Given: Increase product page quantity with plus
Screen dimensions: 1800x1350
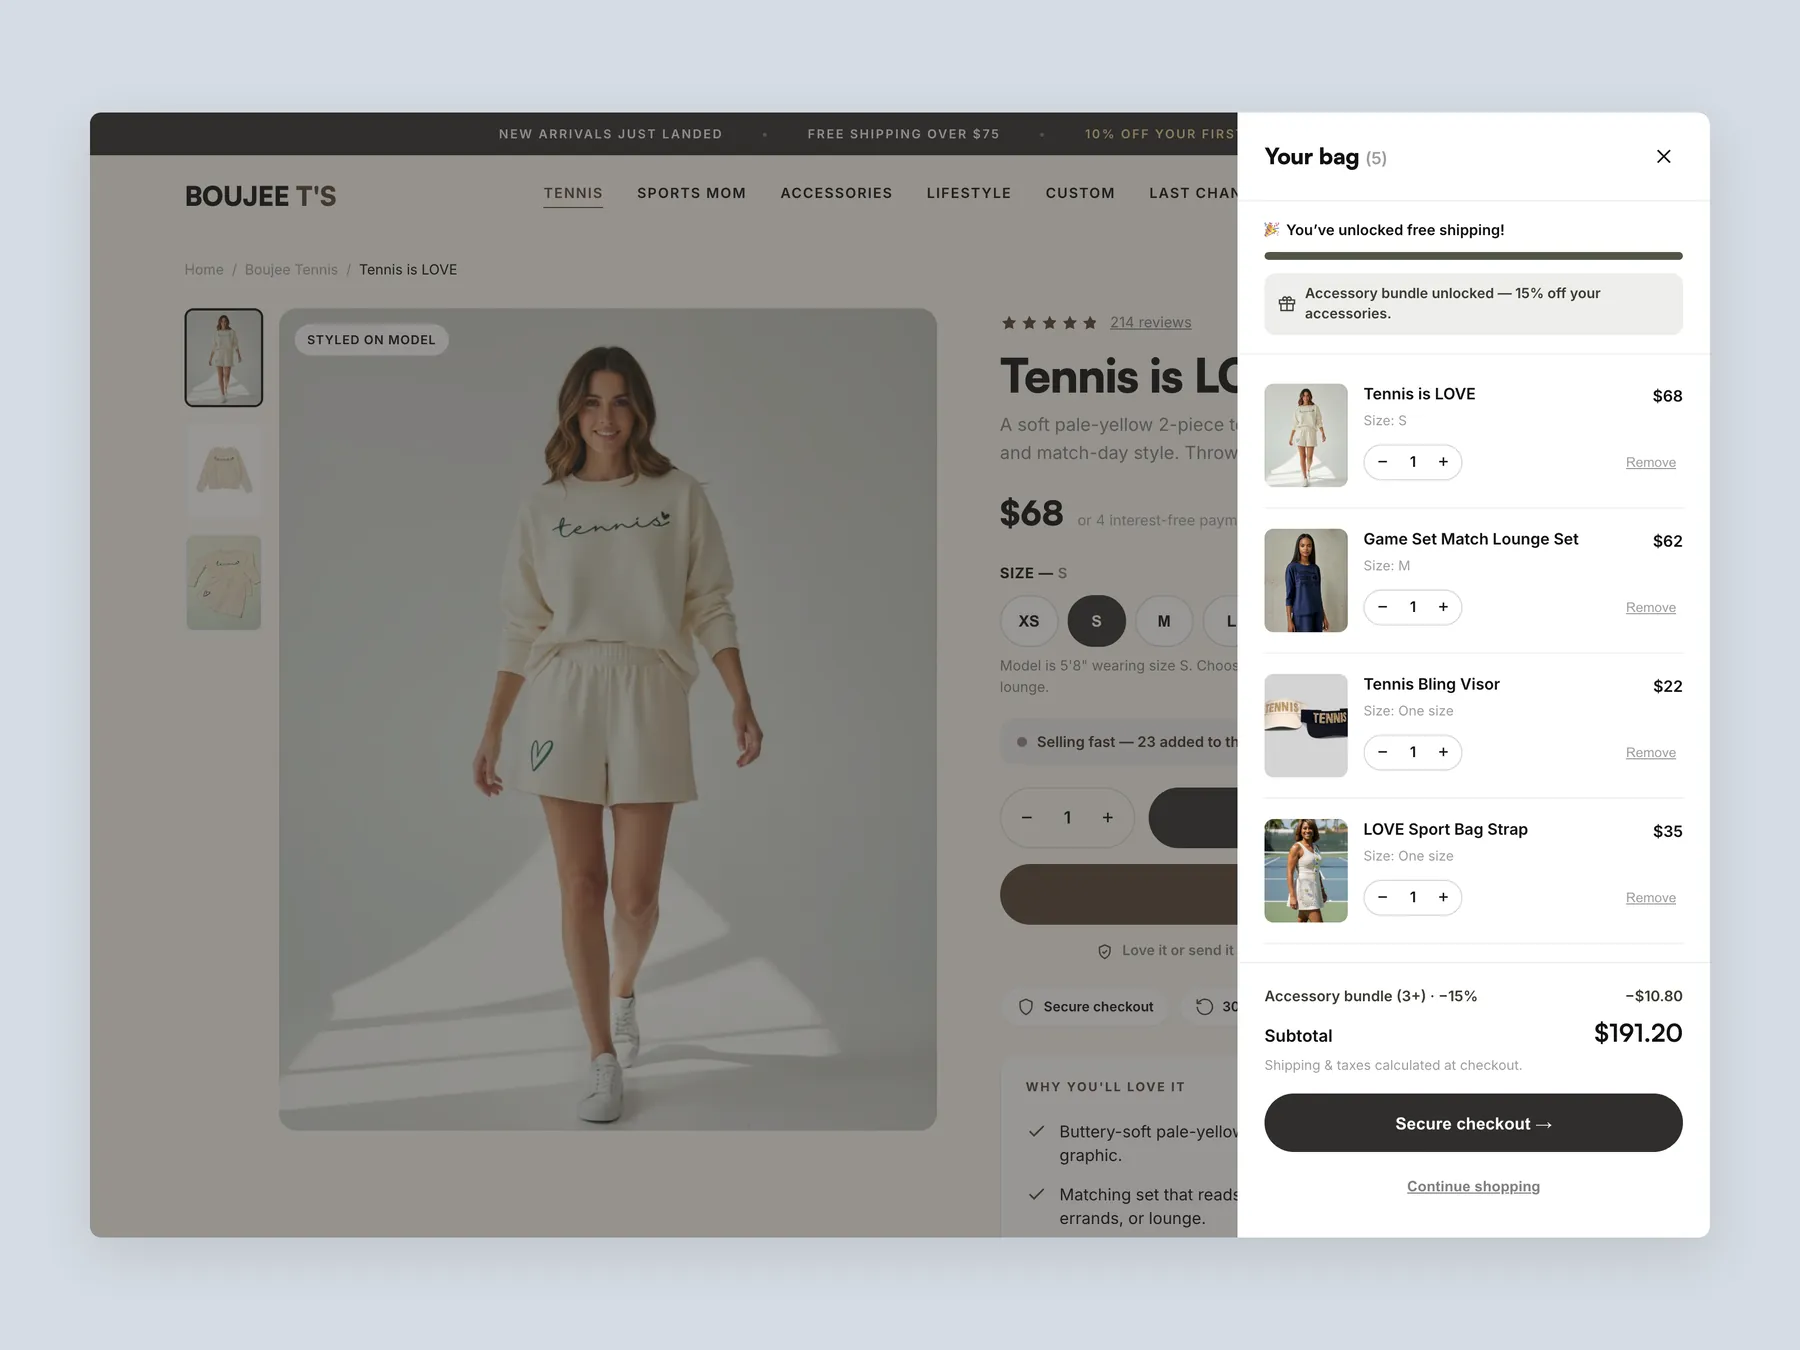Looking at the screenshot, I should click(x=1108, y=818).
